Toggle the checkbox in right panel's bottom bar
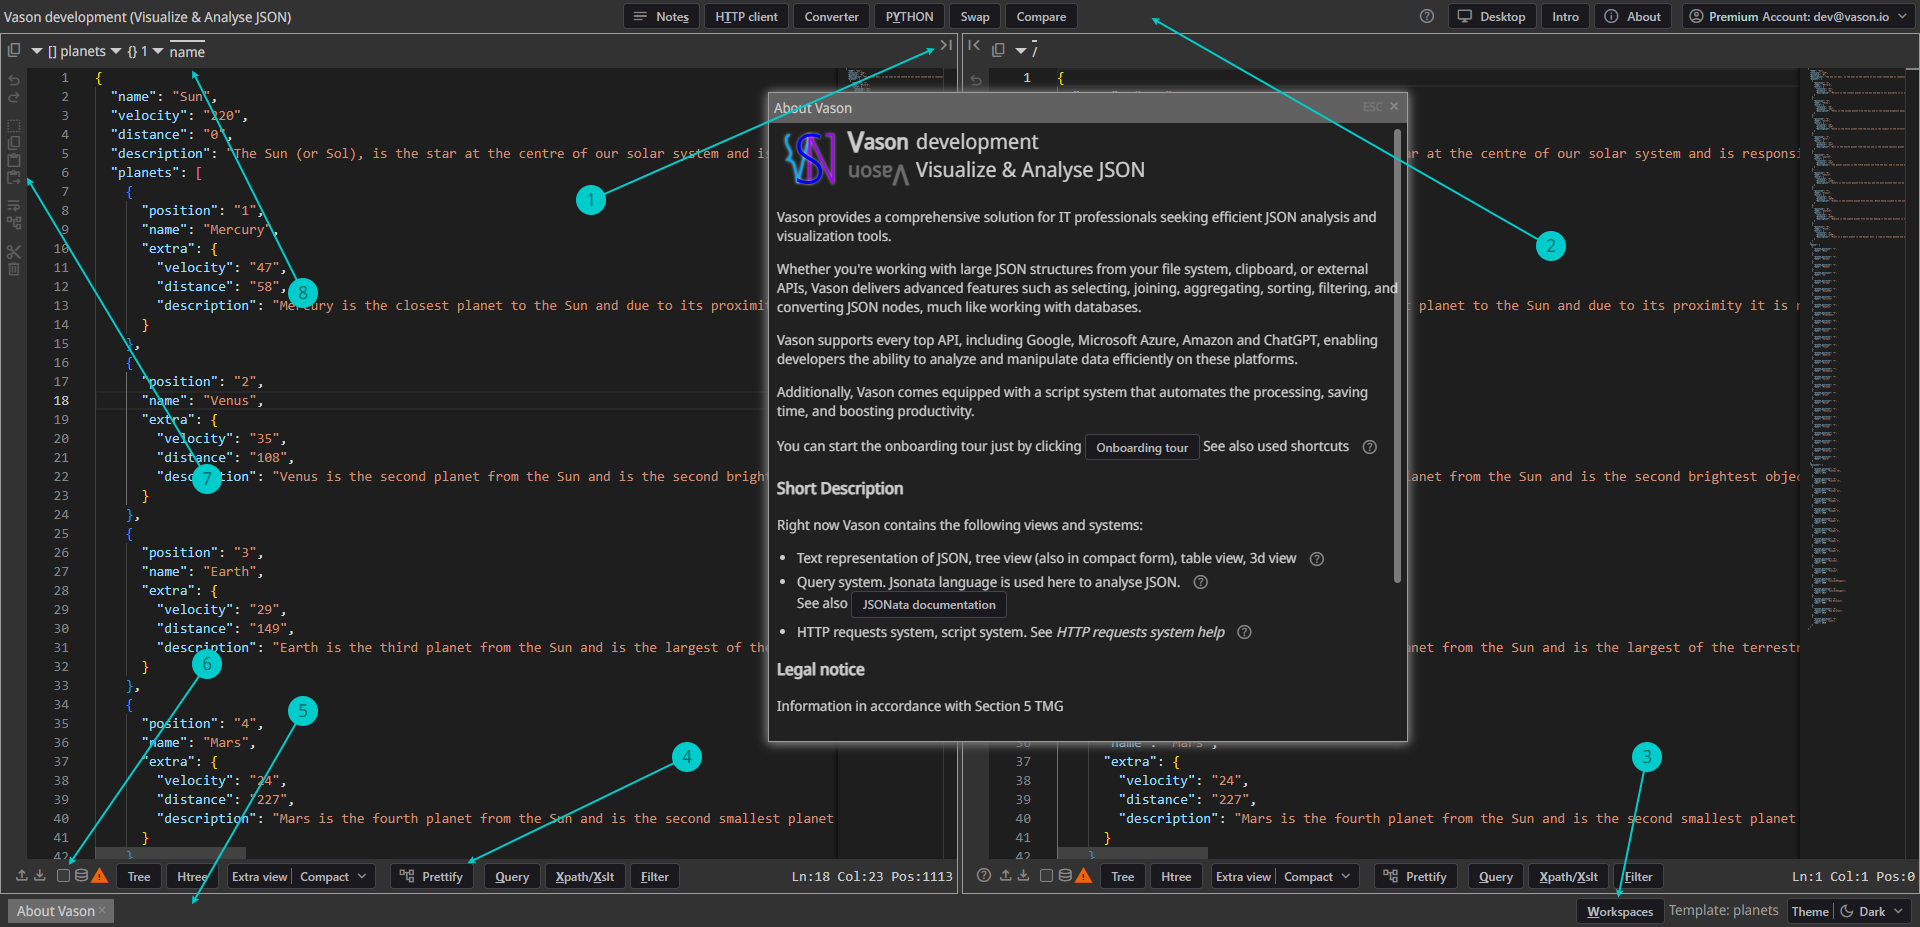1920x927 pixels. point(1046,876)
